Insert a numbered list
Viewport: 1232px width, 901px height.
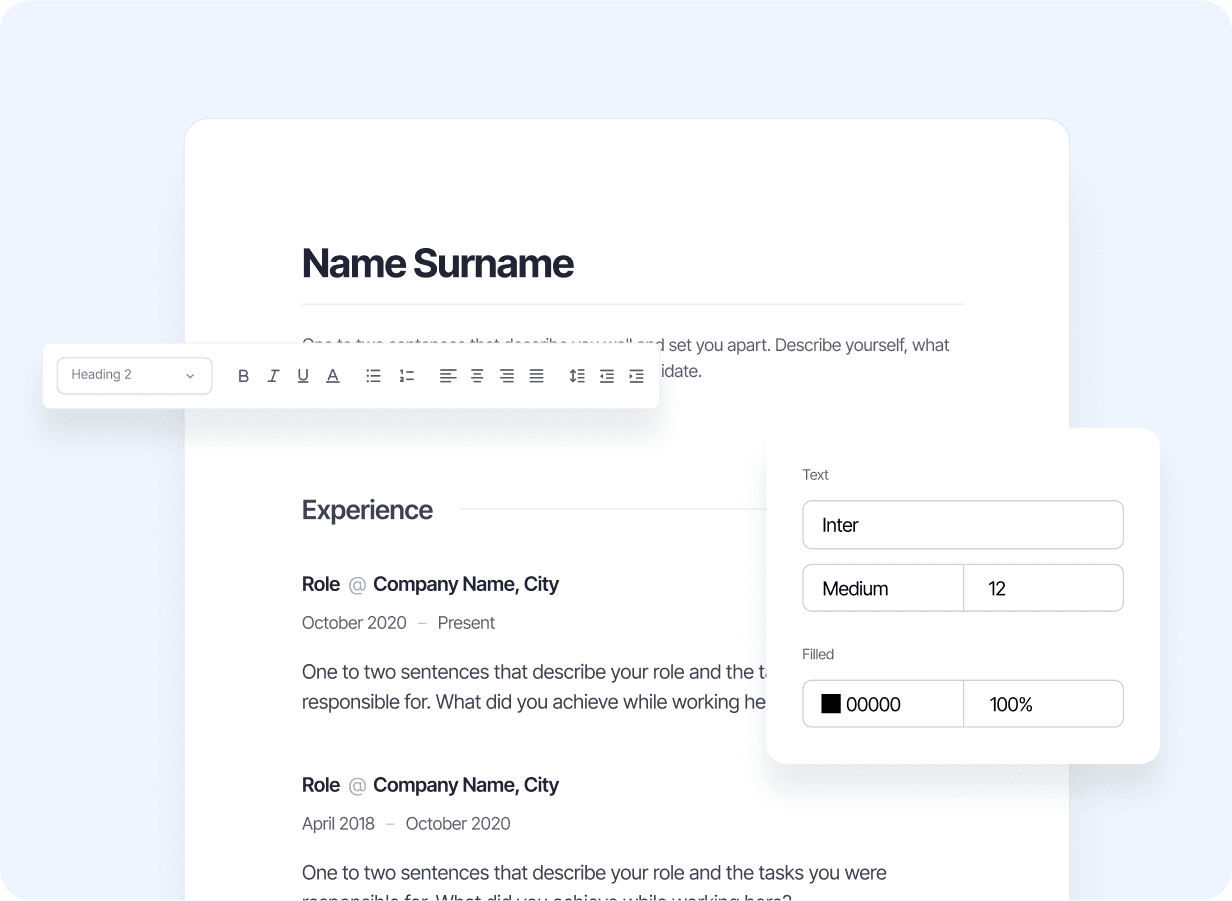(x=407, y=376)
